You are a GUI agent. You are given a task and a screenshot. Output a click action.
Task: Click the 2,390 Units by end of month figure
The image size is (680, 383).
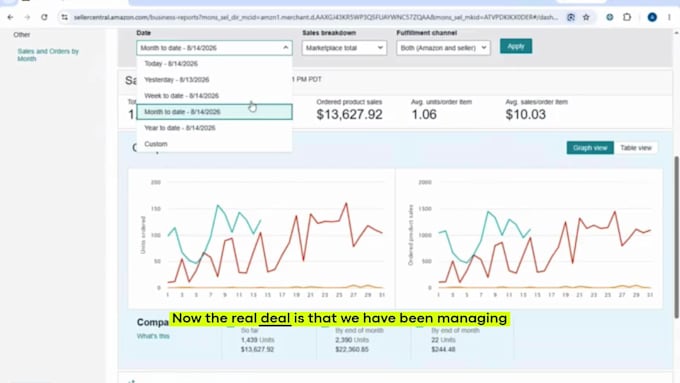pyautogui.click(x=352, y=340)
